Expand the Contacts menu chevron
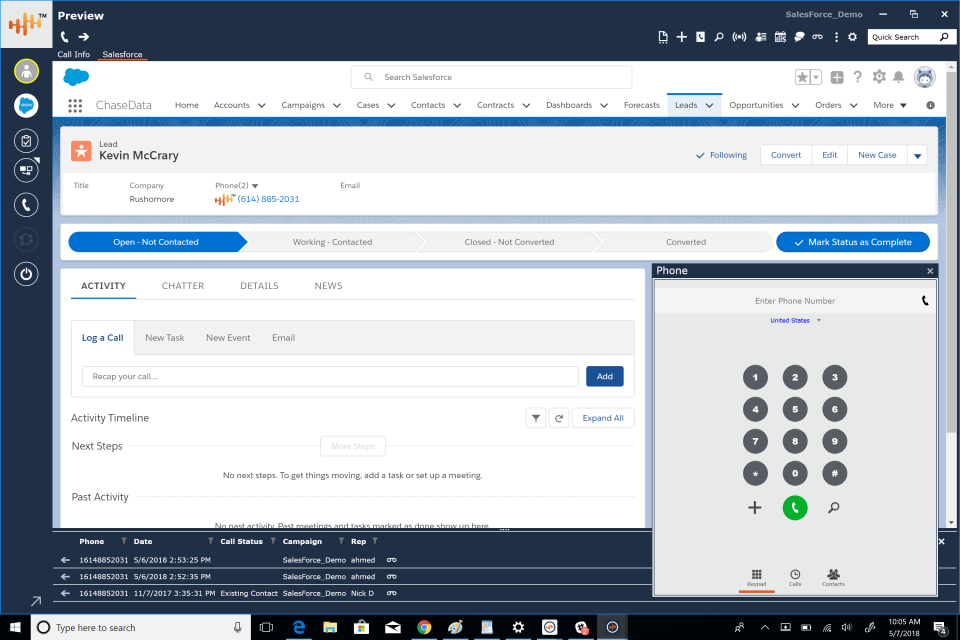 coord(457,105)
